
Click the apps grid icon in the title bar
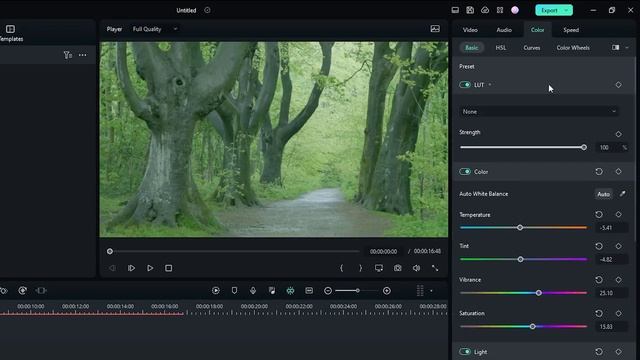[500, 10]
